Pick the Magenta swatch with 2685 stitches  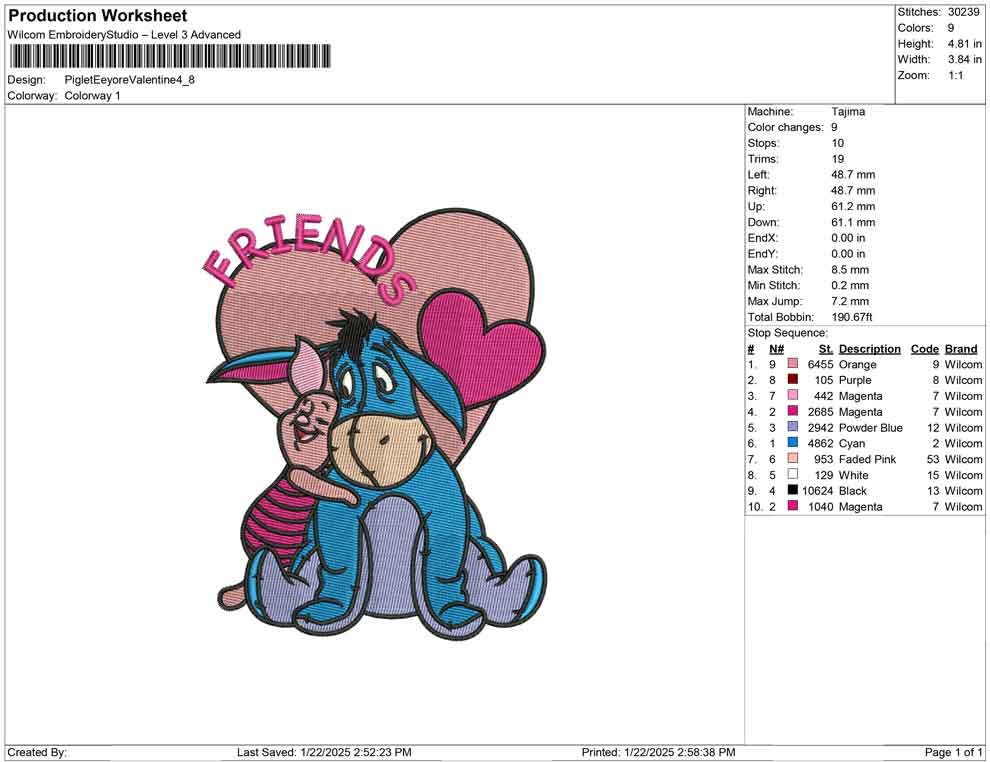coord(792,411)
